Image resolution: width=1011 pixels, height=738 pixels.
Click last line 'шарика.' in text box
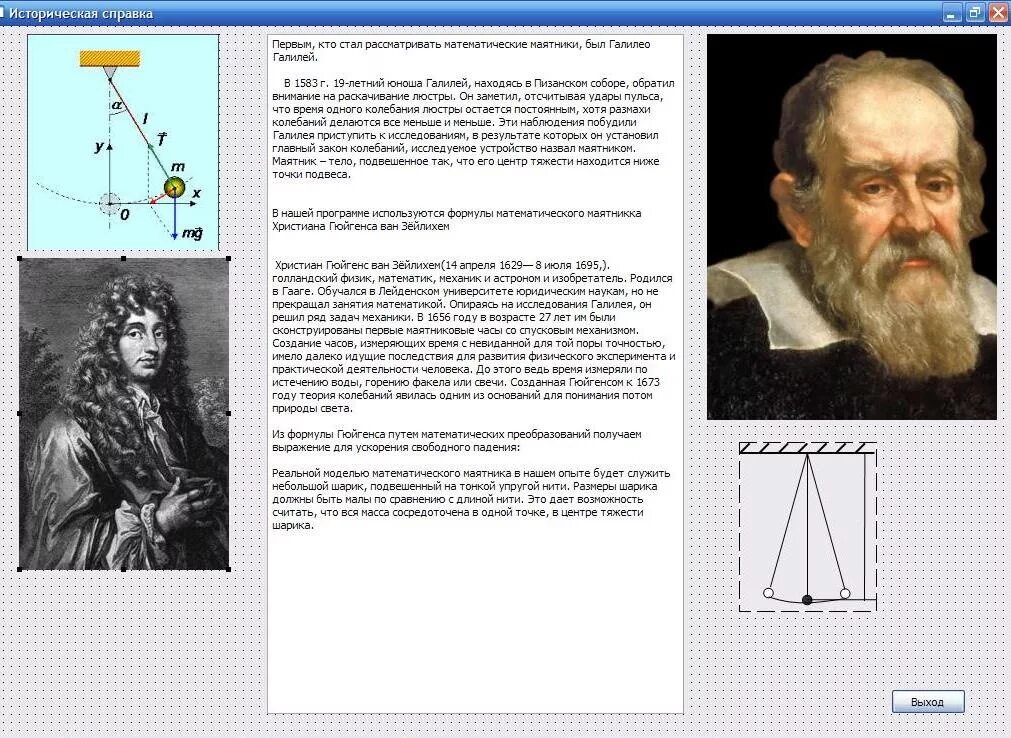point(293,525)
